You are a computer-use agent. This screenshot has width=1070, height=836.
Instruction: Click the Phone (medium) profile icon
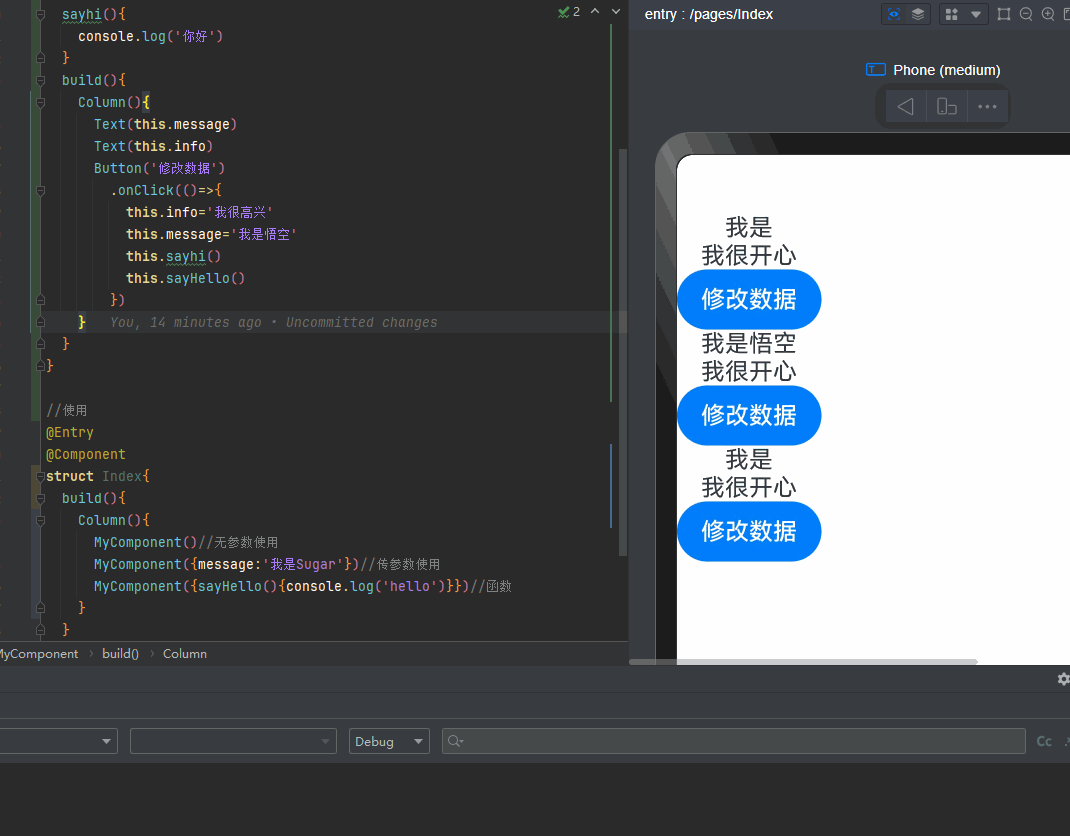pos(876,70)
